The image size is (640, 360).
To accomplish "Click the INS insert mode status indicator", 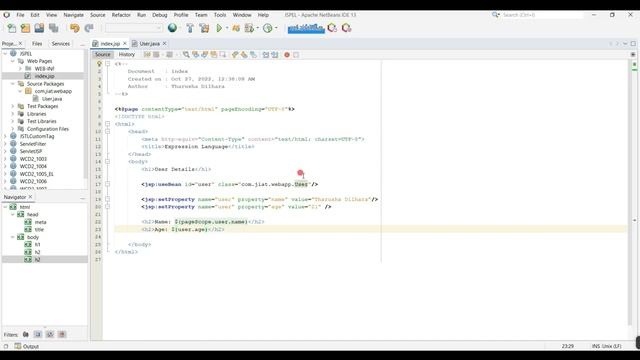I will [596, 346].
